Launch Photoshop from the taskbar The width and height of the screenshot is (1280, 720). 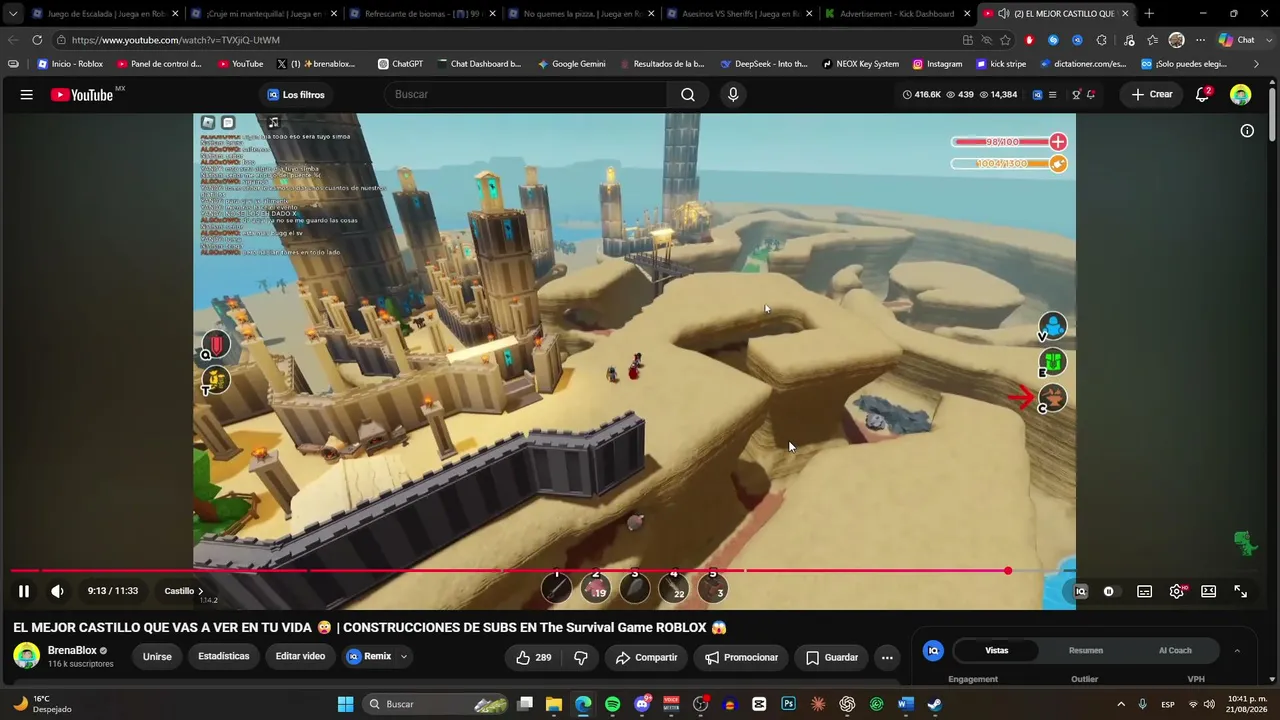[x=789, y=704]
